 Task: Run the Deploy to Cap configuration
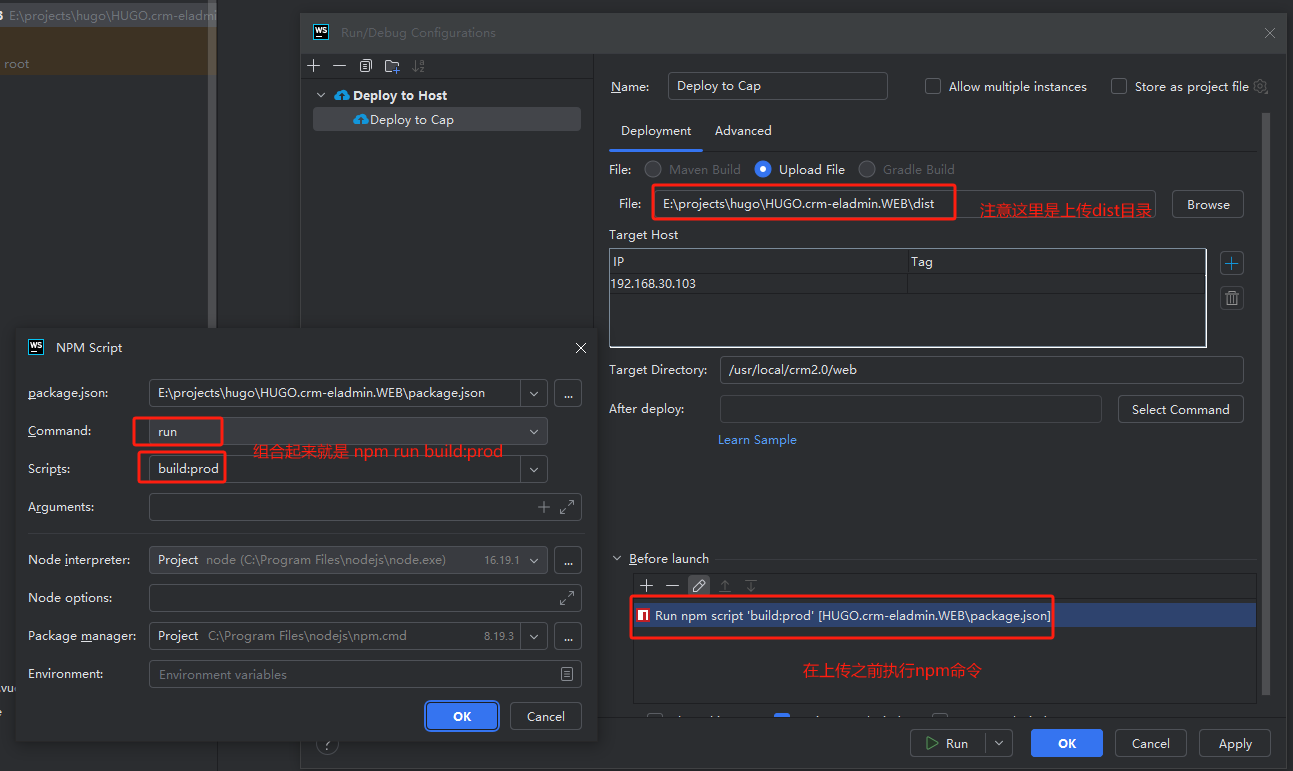947,743
